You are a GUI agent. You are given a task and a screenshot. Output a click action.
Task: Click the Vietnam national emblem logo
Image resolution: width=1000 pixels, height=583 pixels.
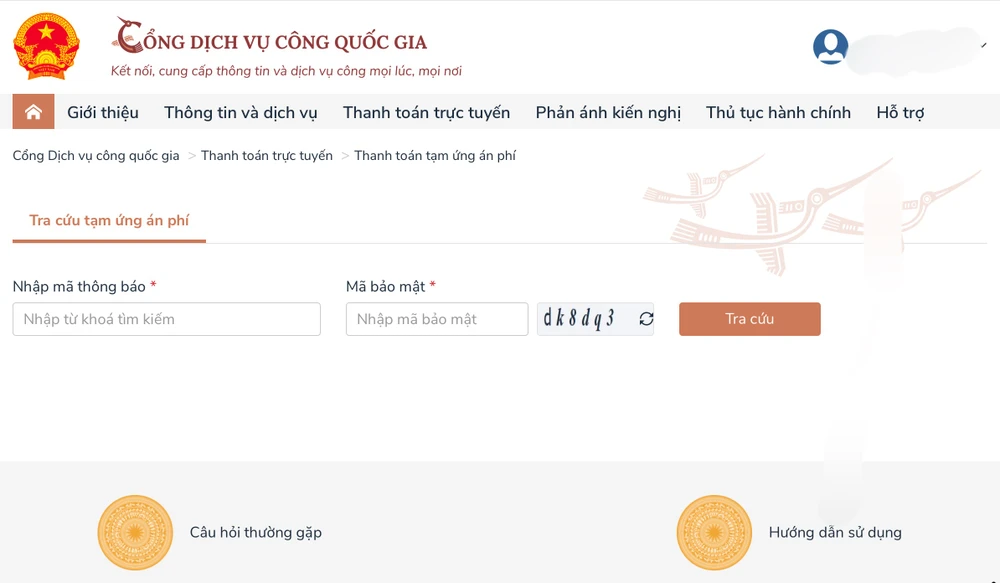tap(46, 46)
